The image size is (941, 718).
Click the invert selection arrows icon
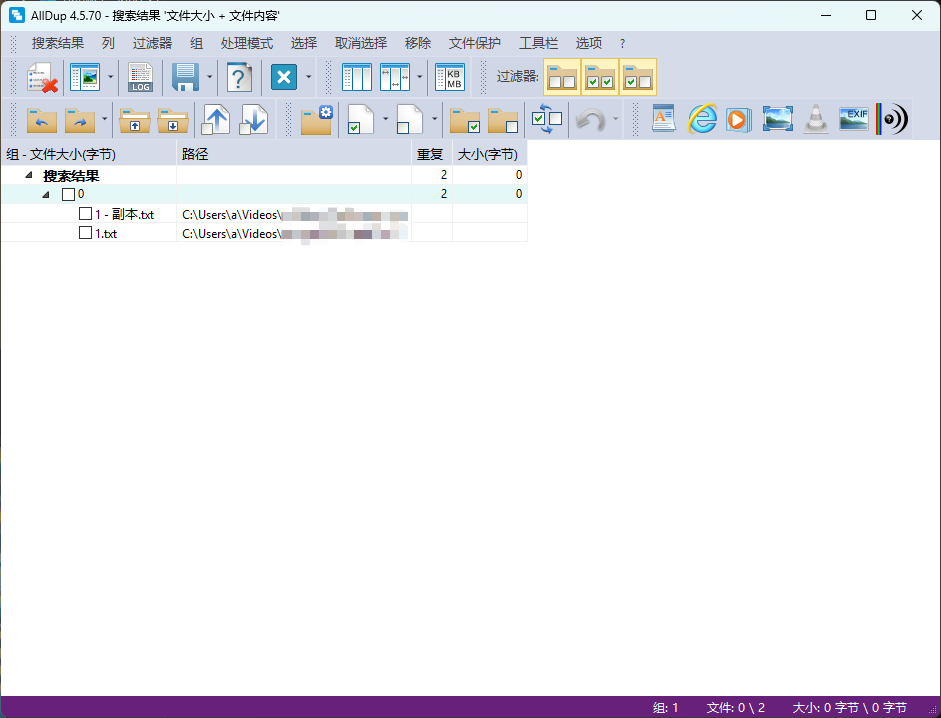547,119
